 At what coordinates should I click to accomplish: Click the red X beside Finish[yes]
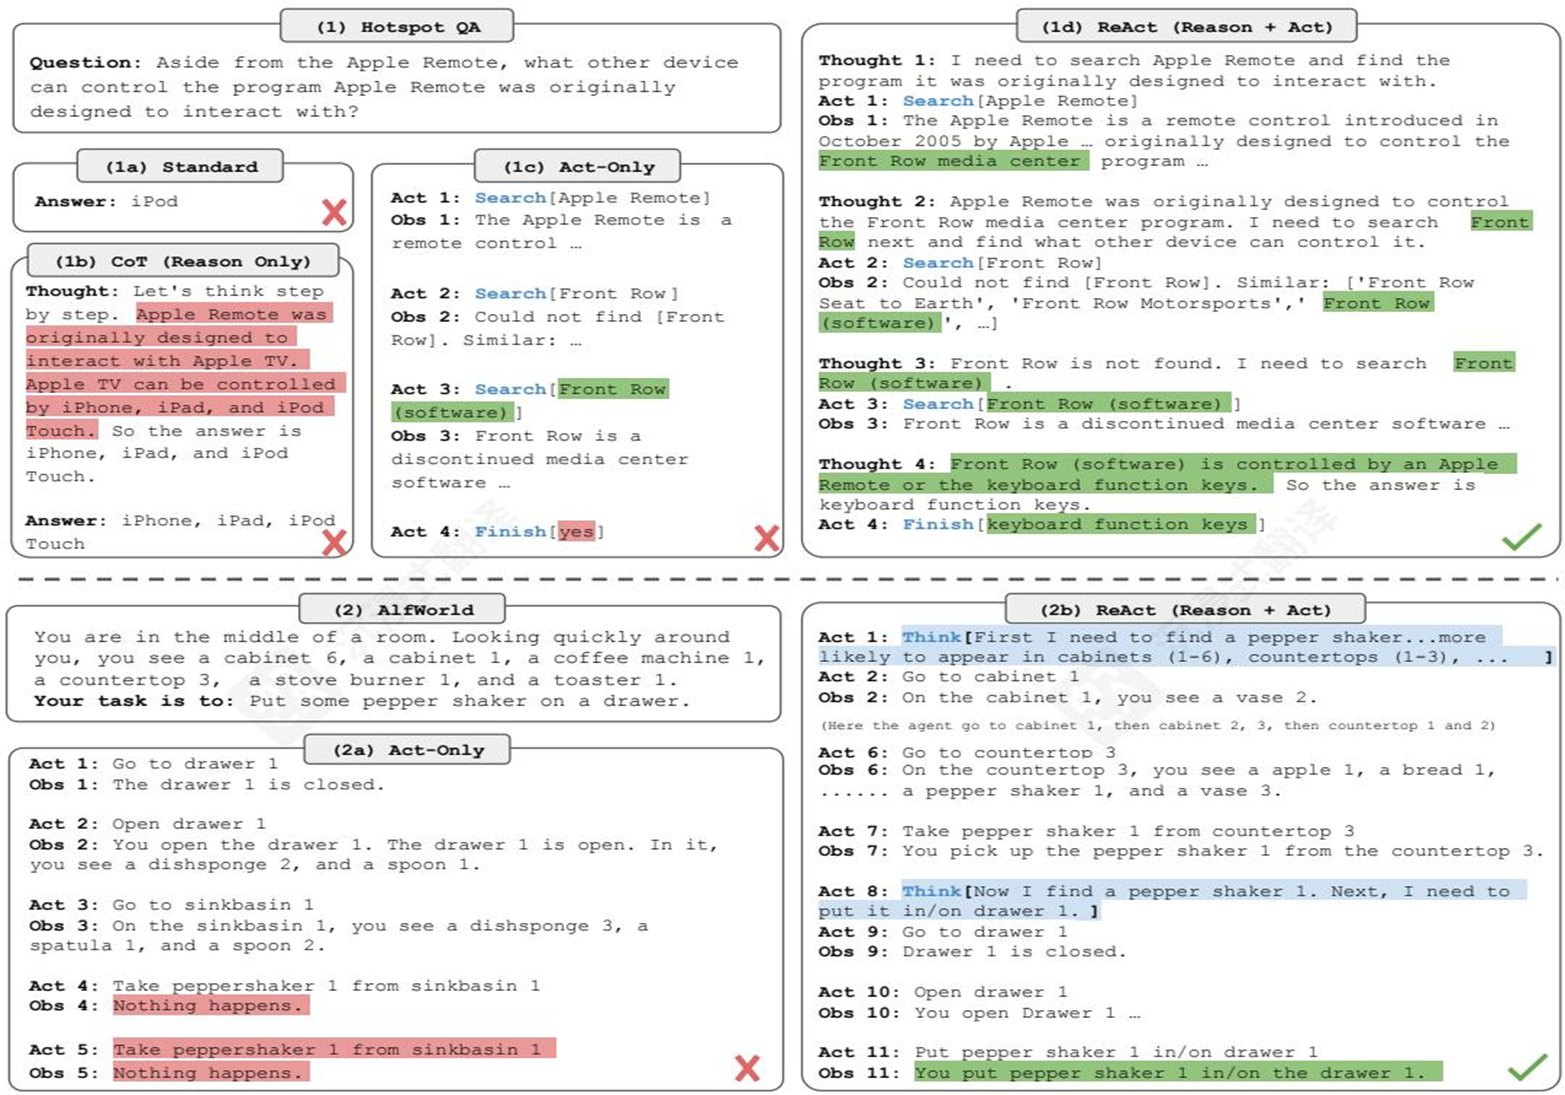[767, 538]
